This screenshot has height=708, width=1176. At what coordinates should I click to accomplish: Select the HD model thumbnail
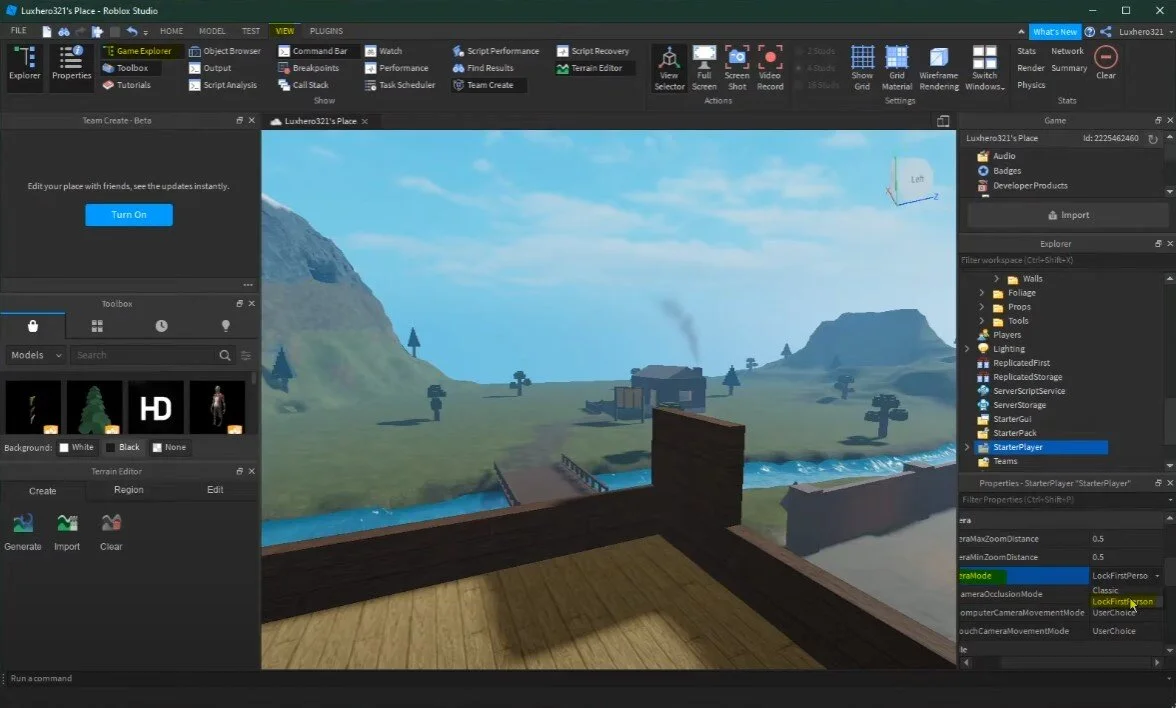(155, 407)
